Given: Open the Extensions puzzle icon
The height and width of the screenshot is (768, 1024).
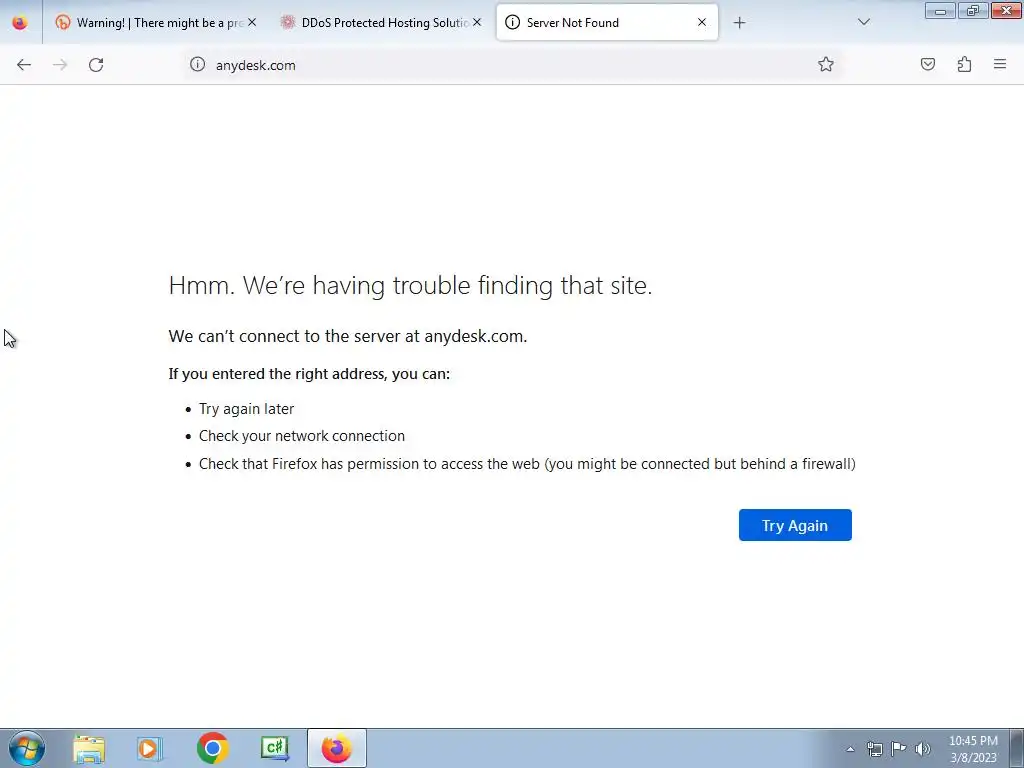Looking at the screenshot, I should click(x=964, y=64).
